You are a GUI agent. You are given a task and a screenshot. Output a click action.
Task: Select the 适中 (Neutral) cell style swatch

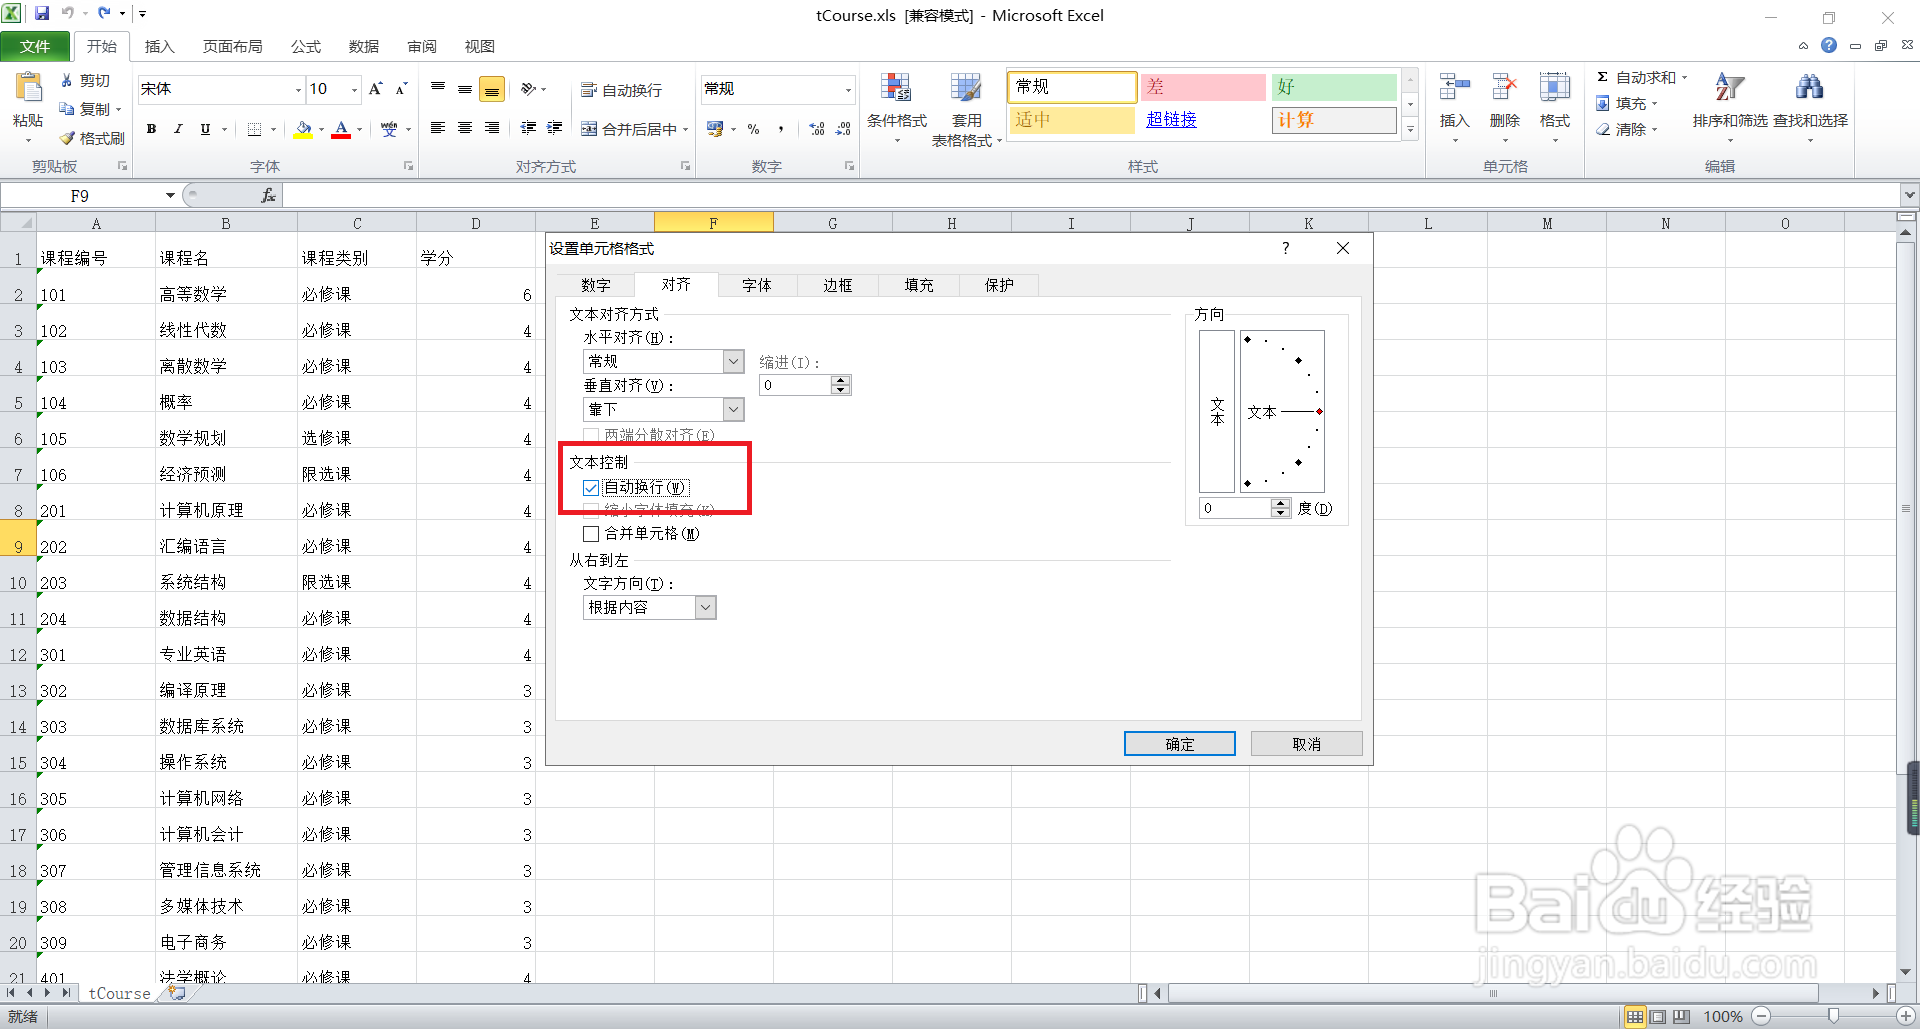click(1073, 120)
